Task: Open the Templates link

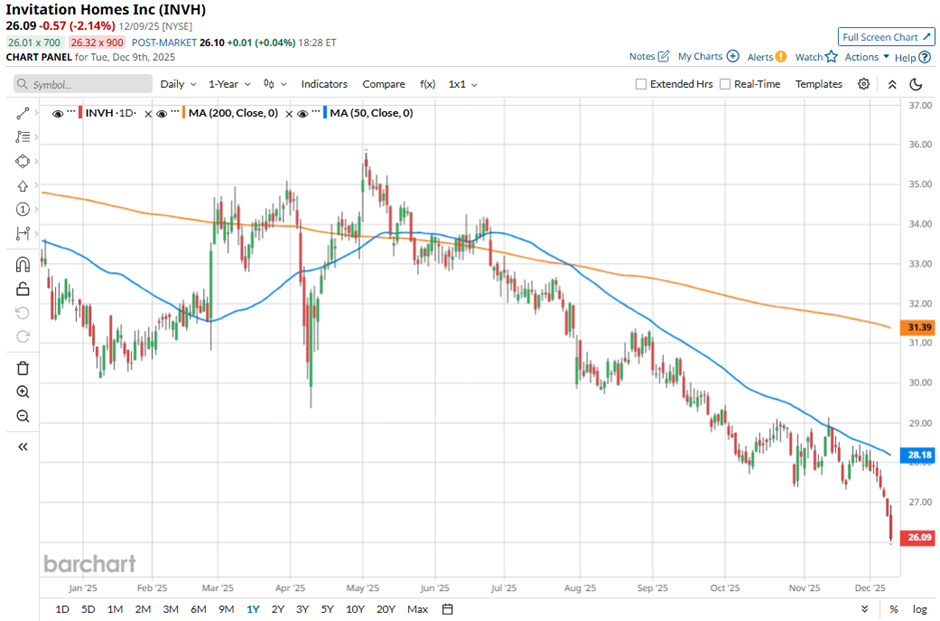Action: click(818, 84)
